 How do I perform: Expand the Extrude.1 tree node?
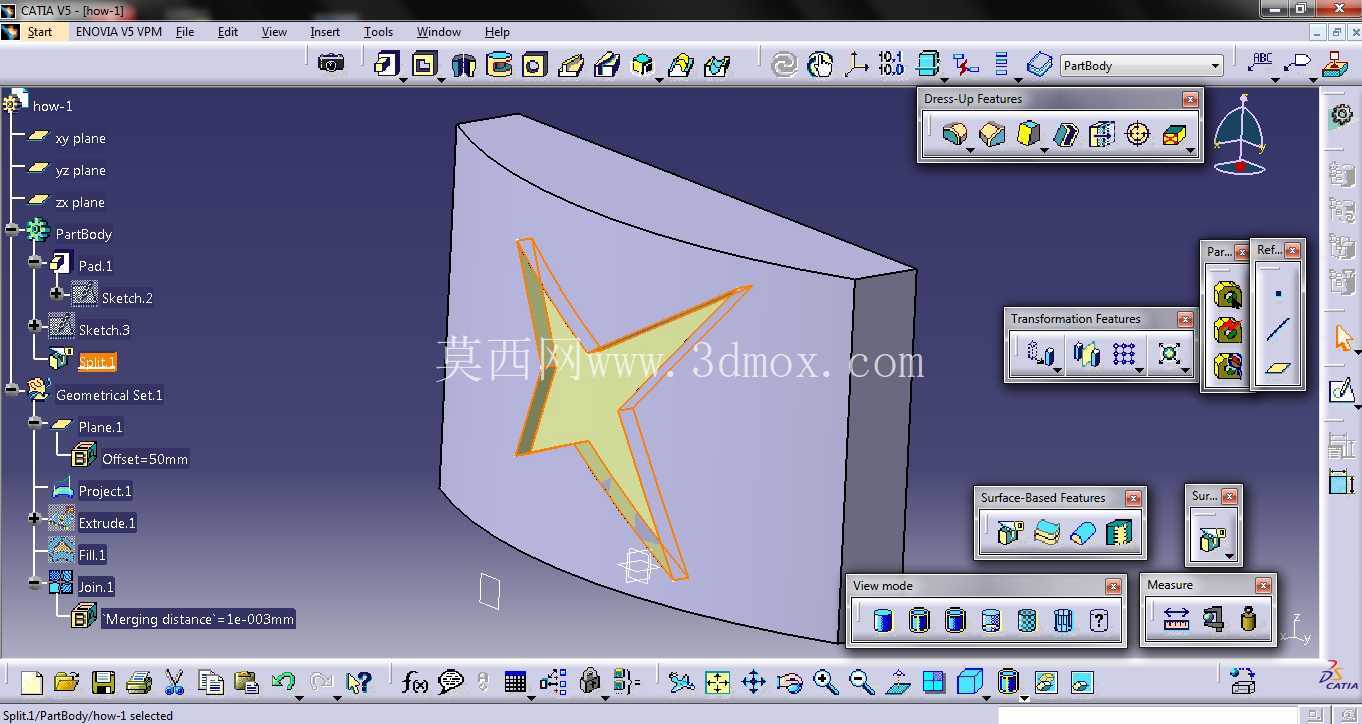(34, 518)
